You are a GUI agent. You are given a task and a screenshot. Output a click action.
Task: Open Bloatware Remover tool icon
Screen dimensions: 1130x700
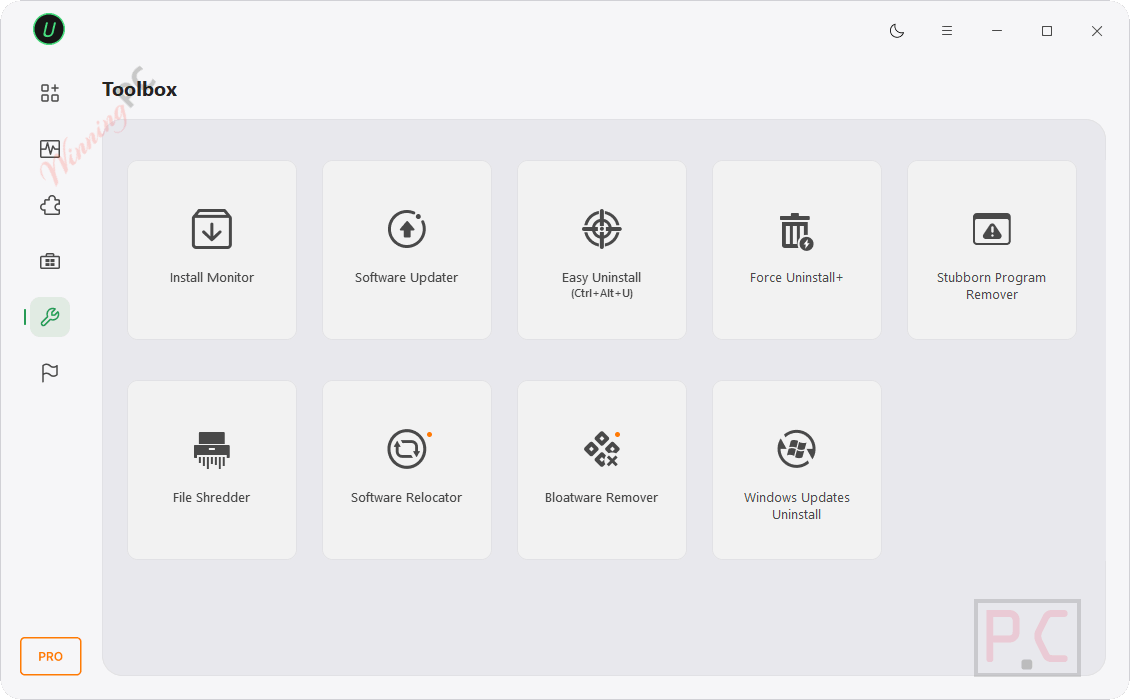[x=602, y=449]
